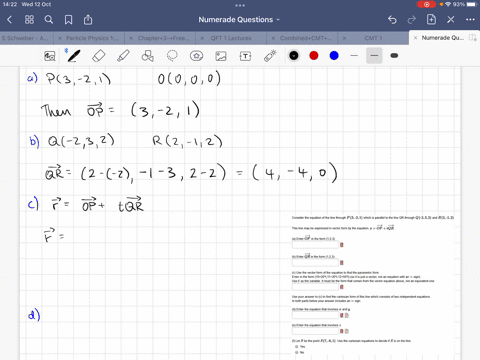Select the Laser pointer tool
The height and width of the screenshot is (360, 480).
(270, 56)
